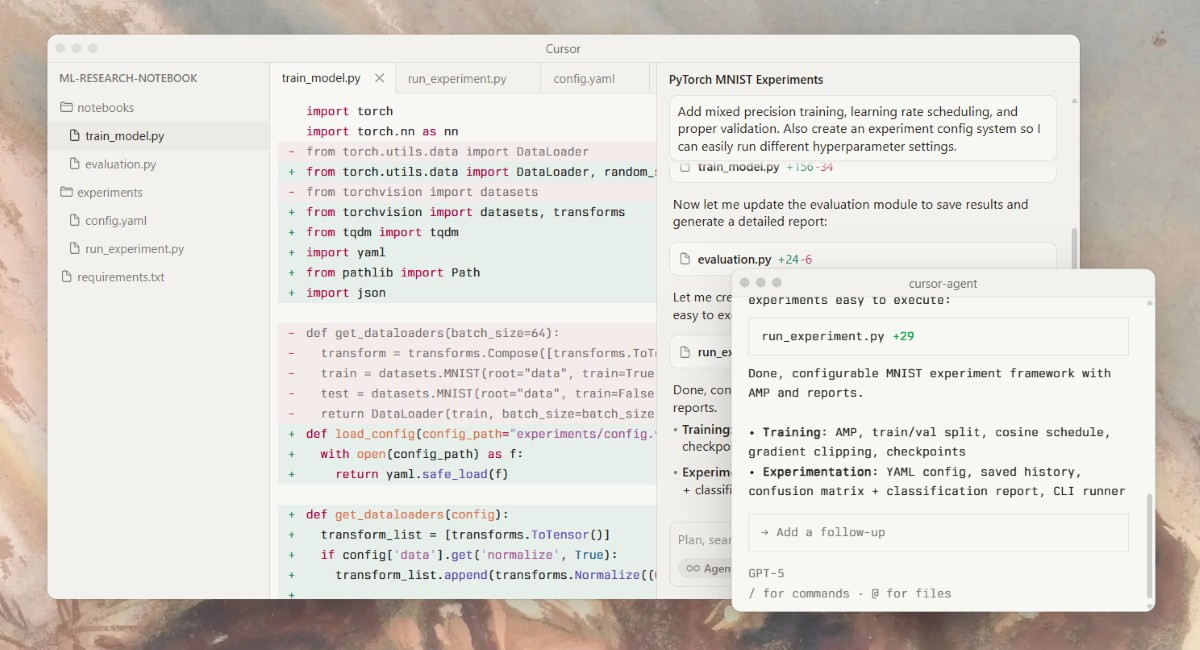Click '/ for commands' hint in cursor-agent
The width and height of the screenshot is (1200, 650).
pyautogui.click(x=799, y=593)
